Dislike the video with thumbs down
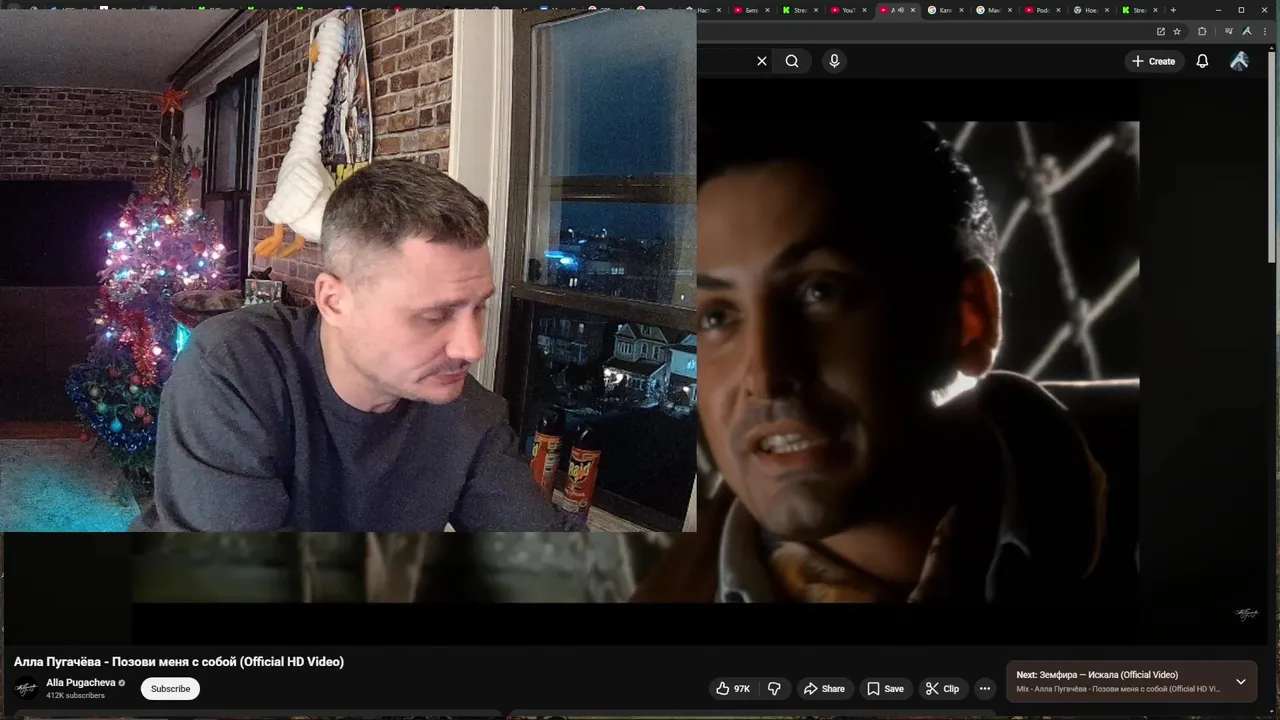 tap(774, 688)
